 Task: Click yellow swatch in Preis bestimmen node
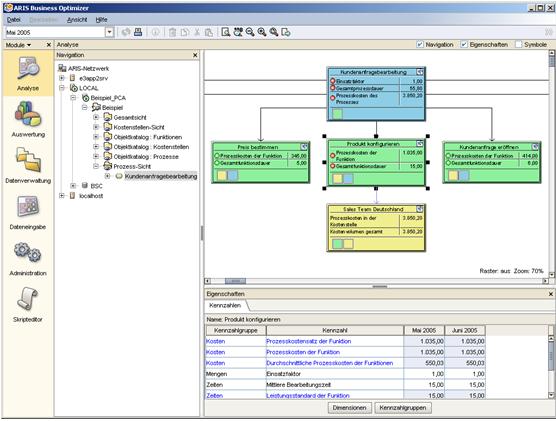pyautogui.click(x=222, y=175)
